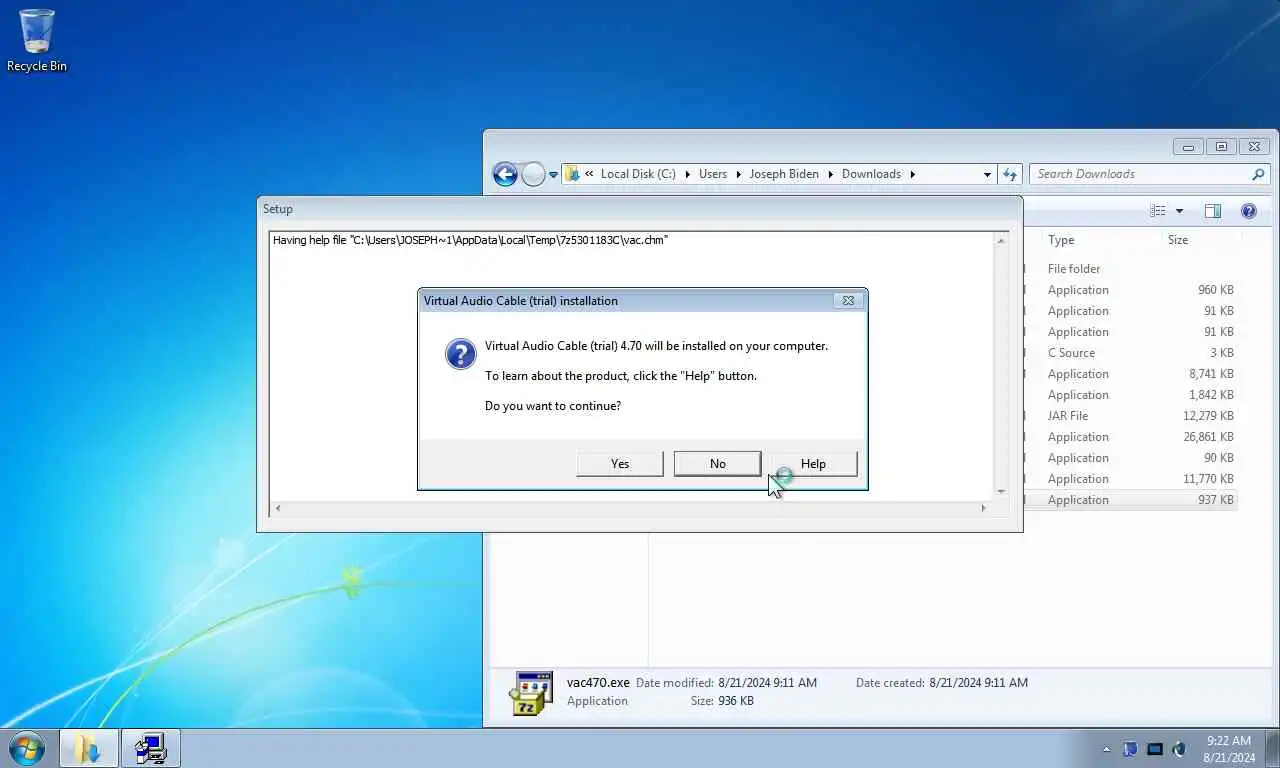Click the volume speaker tray icon
The height and width of the screenshot is (768, 1280).
pos(1179,749)
